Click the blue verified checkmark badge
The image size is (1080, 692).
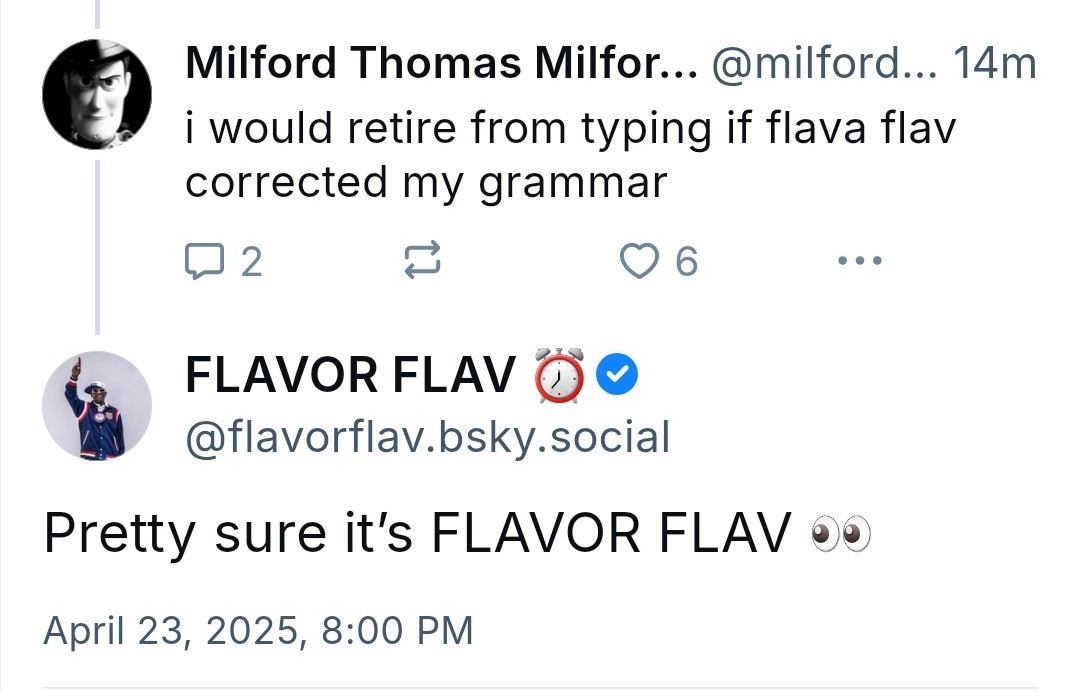(617, 374)
